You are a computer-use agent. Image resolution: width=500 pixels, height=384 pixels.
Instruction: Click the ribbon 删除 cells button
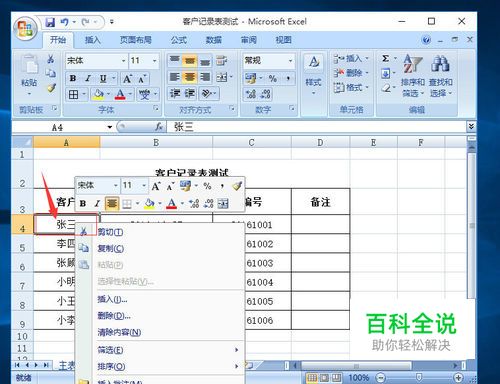pos(351,73)
